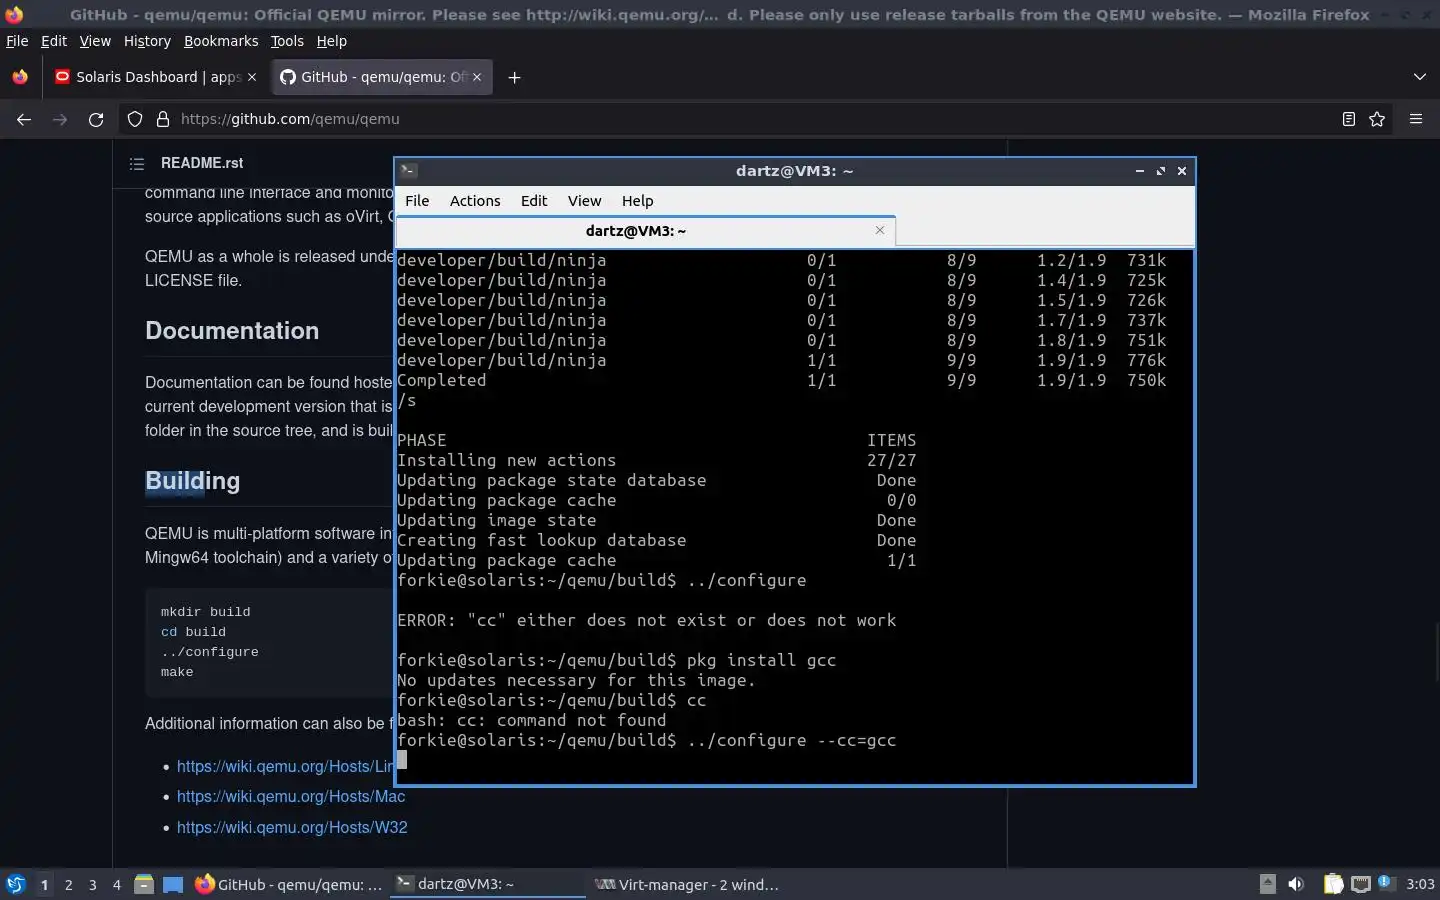Open Firefox File menu
The height and width of the screenshot is (900, 1440).
[x=17, y=41]
